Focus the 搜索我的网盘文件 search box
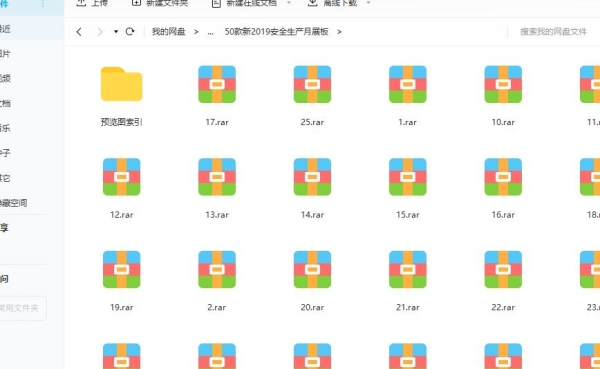Image resolution: width=600 pixels, height=369 pixels. click(x=553, y=32)
